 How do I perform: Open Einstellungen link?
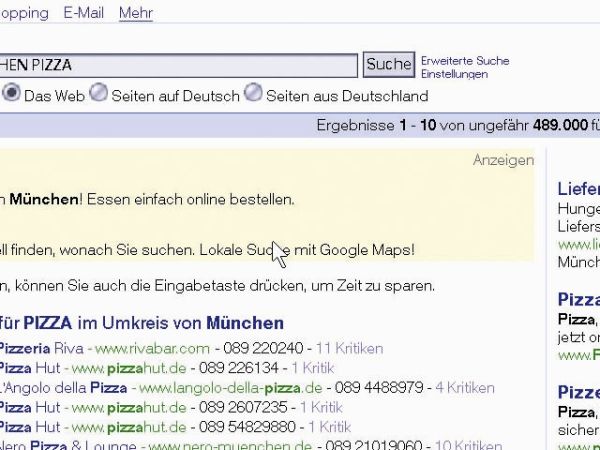click(x=454, y=74)
